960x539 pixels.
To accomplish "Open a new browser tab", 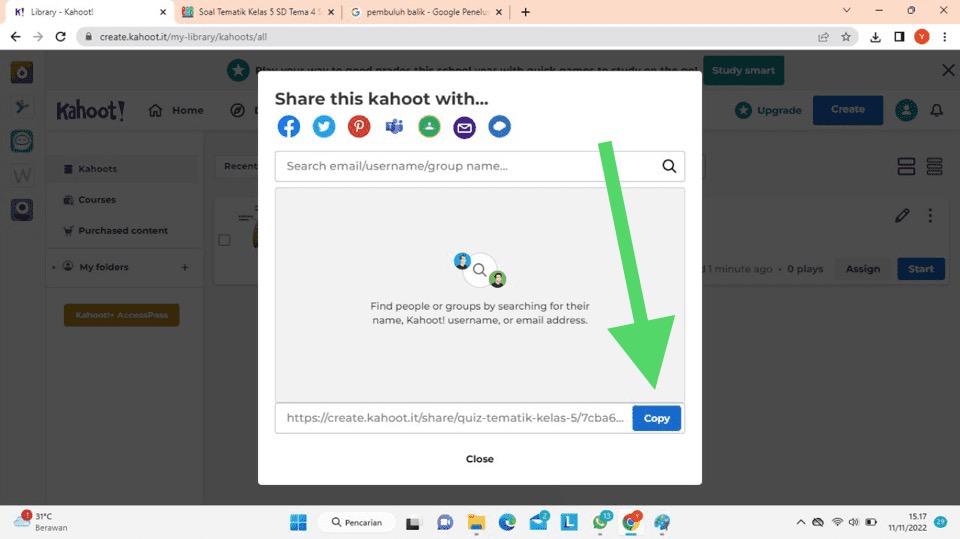I will coord(525,12).
